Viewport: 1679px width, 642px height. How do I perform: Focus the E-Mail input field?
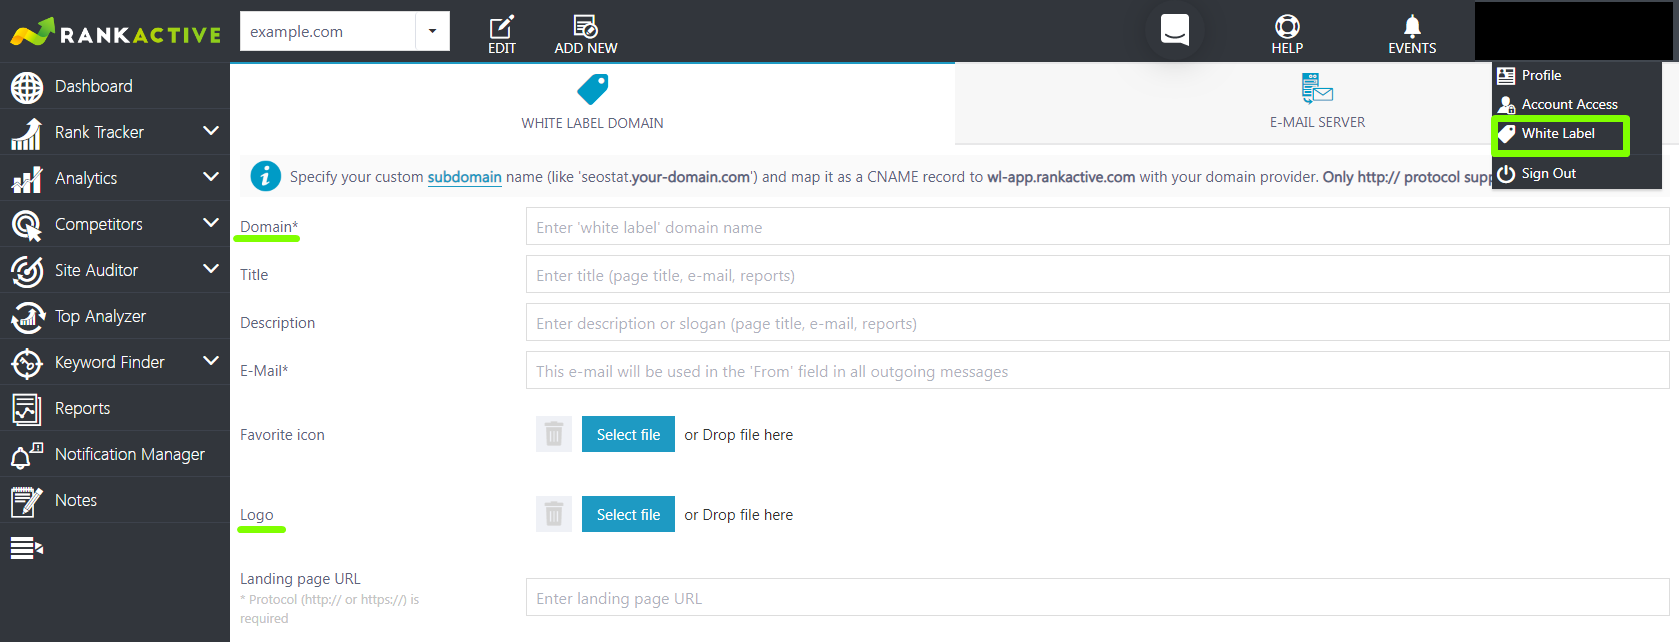pos(1097,371)
